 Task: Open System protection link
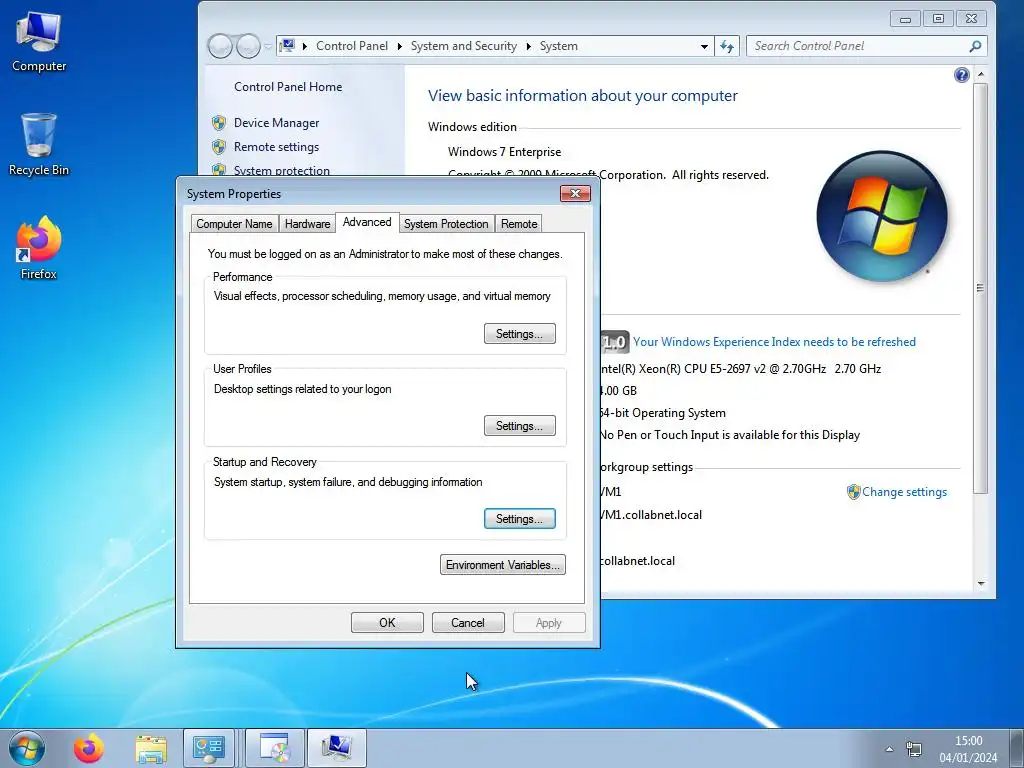pyautogui.click(x=281, y=170)
